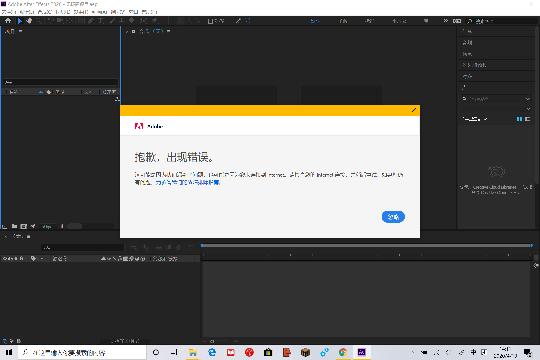Show hidden system tray icons
This screenshot has width=540, height=360.
(413, 352)
